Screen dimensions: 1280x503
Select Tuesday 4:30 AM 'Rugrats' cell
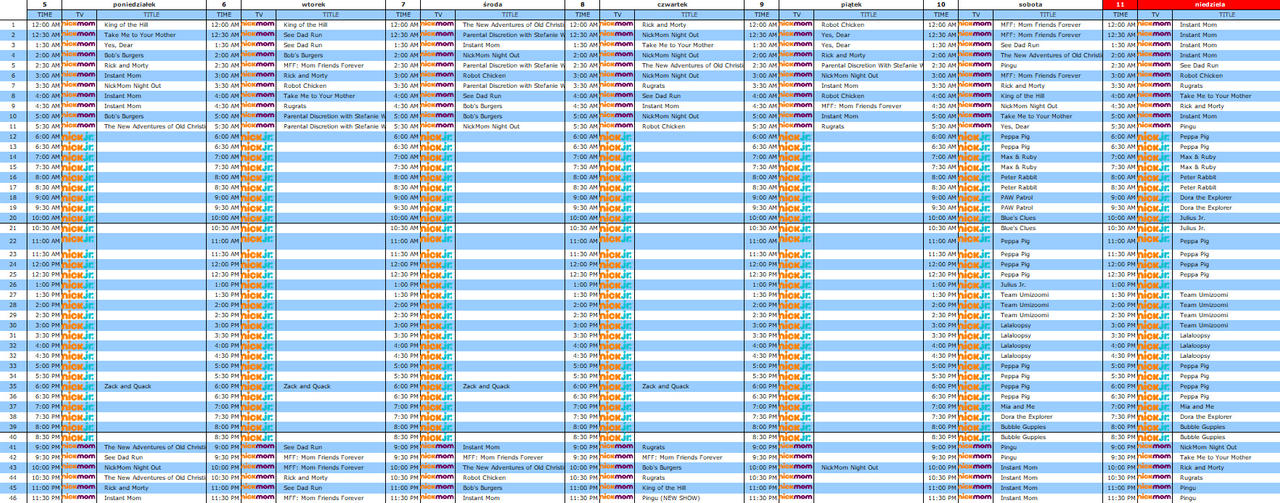[x=332, y=105]
